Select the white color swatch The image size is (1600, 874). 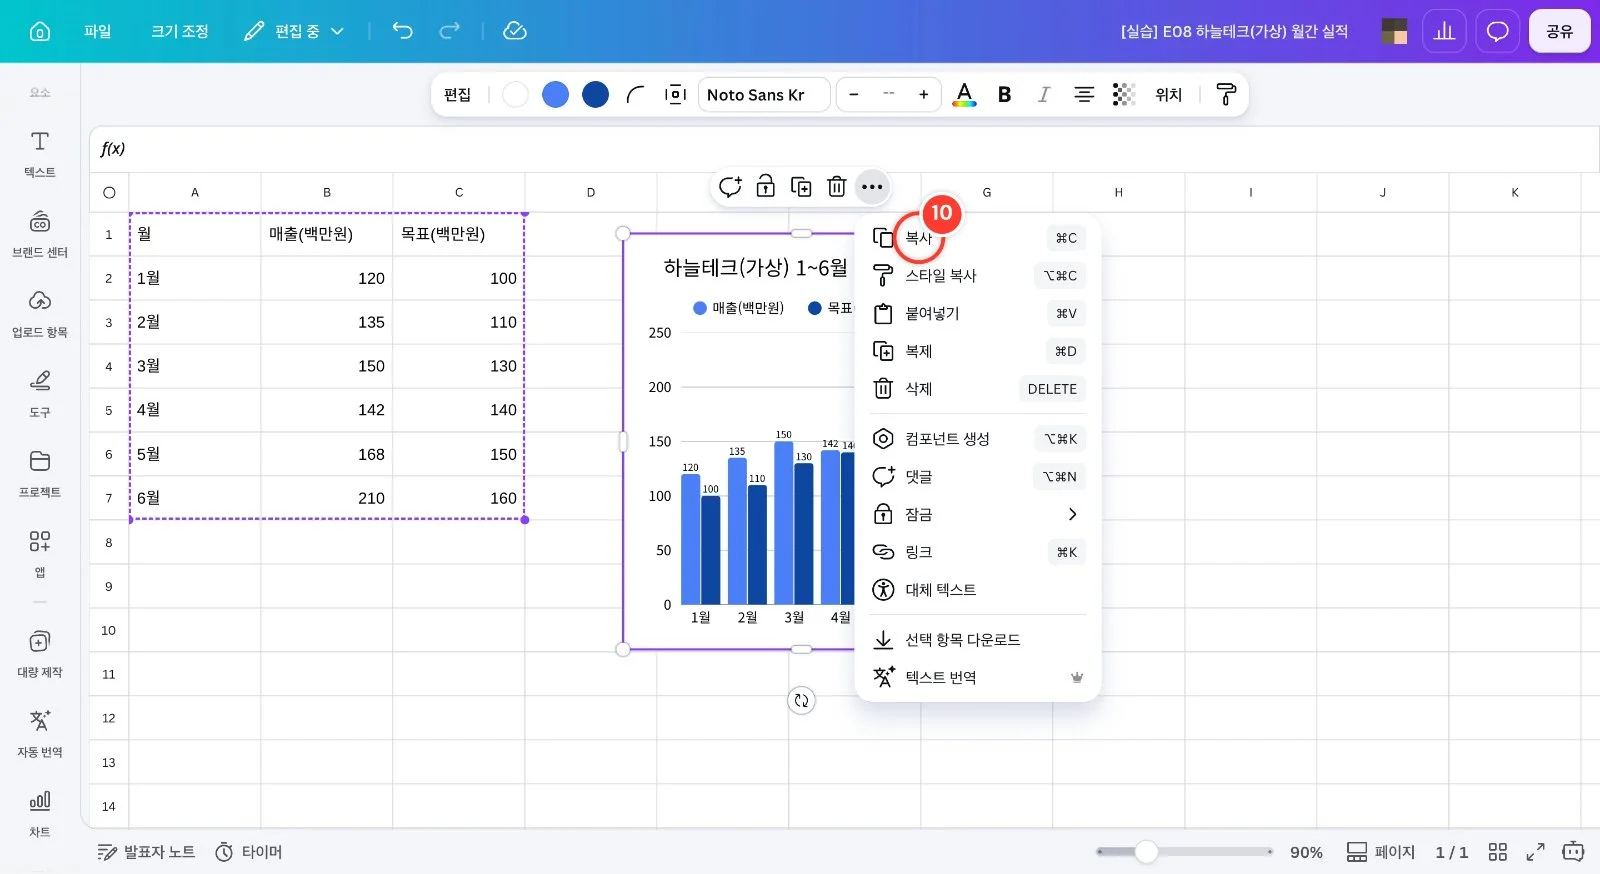[x=515, y=95]
